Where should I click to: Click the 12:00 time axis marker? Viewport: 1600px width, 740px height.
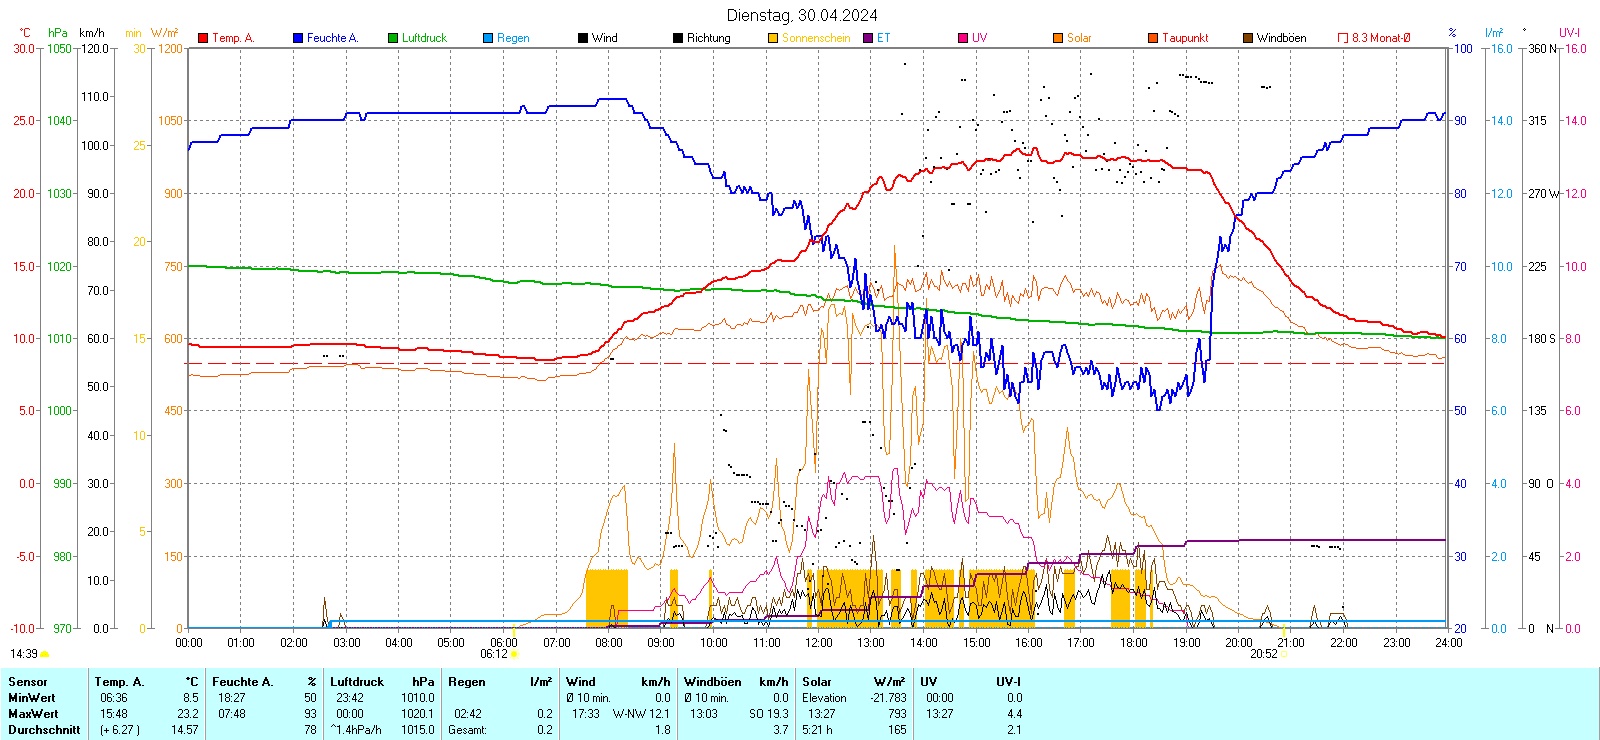click(819, 643)
